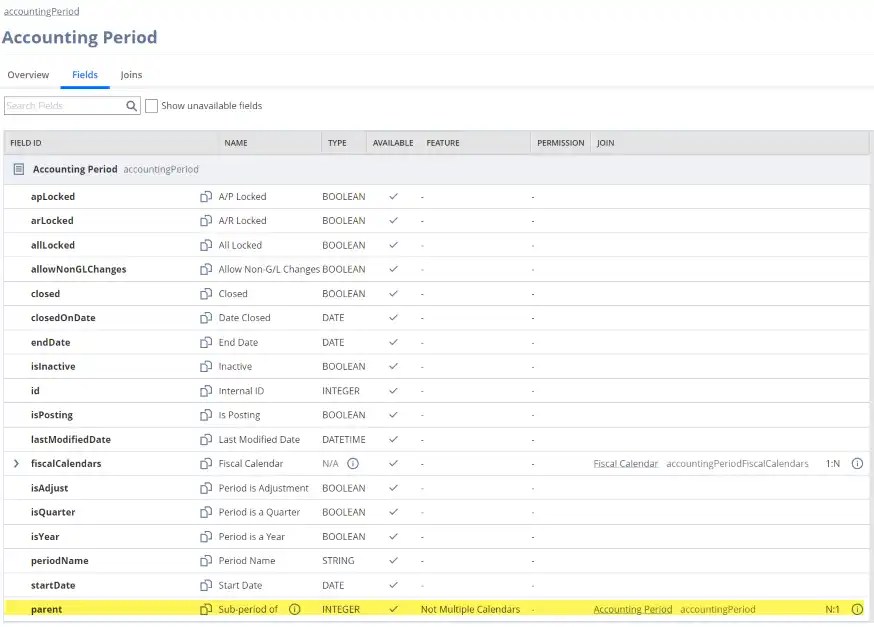Click copy icon next to isPosting
The height and width of the screenshot is (627, 874).
coord(206,415)
